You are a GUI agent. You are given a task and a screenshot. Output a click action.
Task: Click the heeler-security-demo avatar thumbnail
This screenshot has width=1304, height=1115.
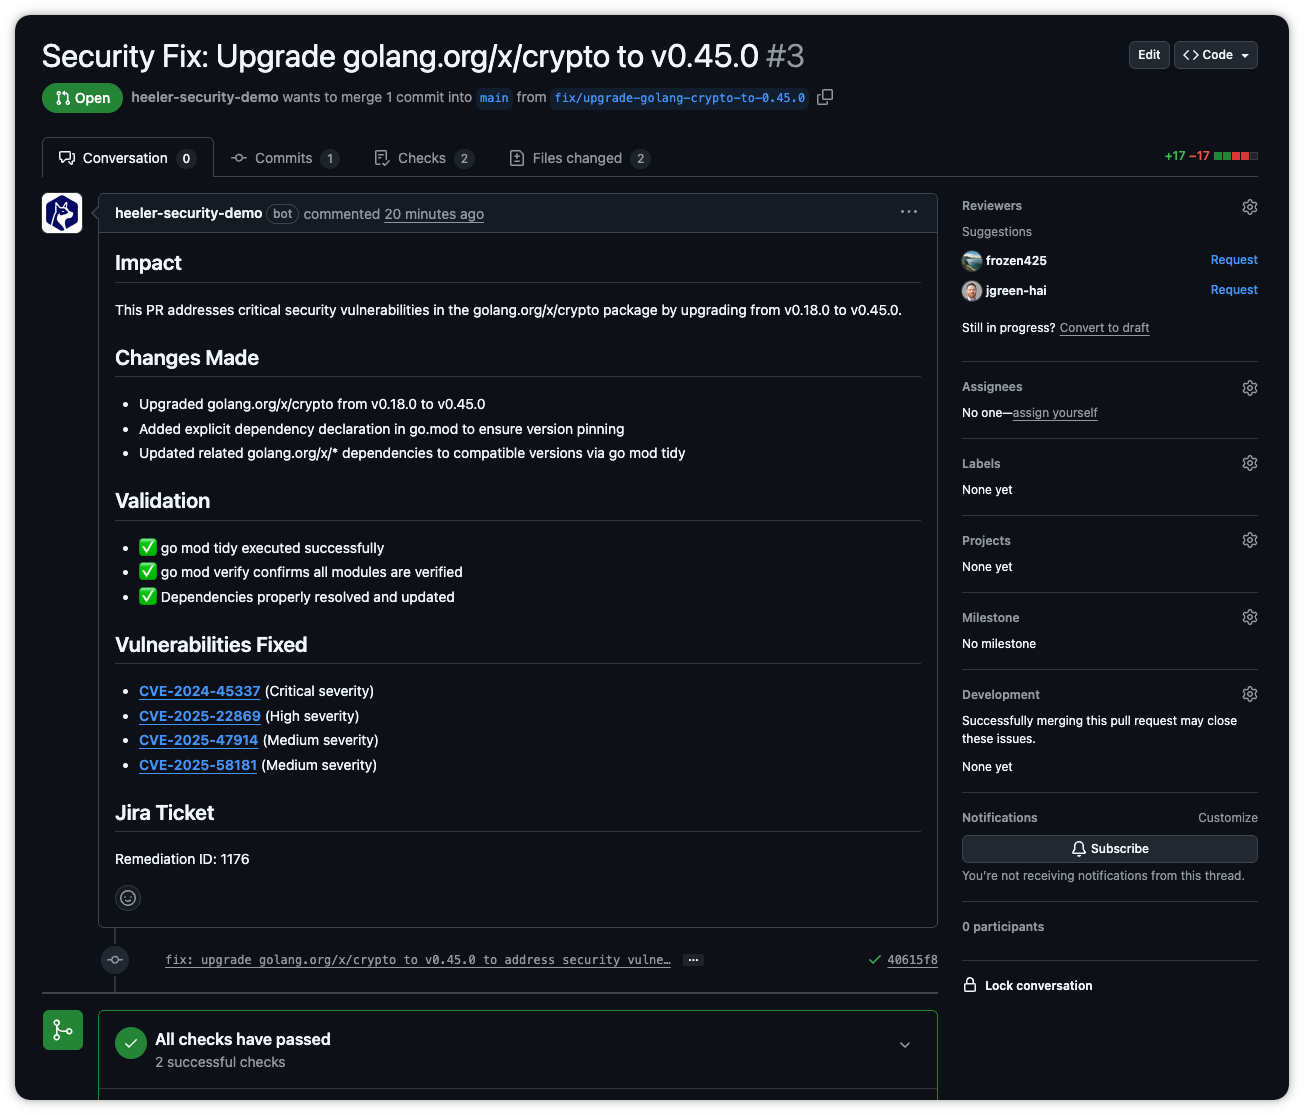pyautogui.click(x=62, y=213)
